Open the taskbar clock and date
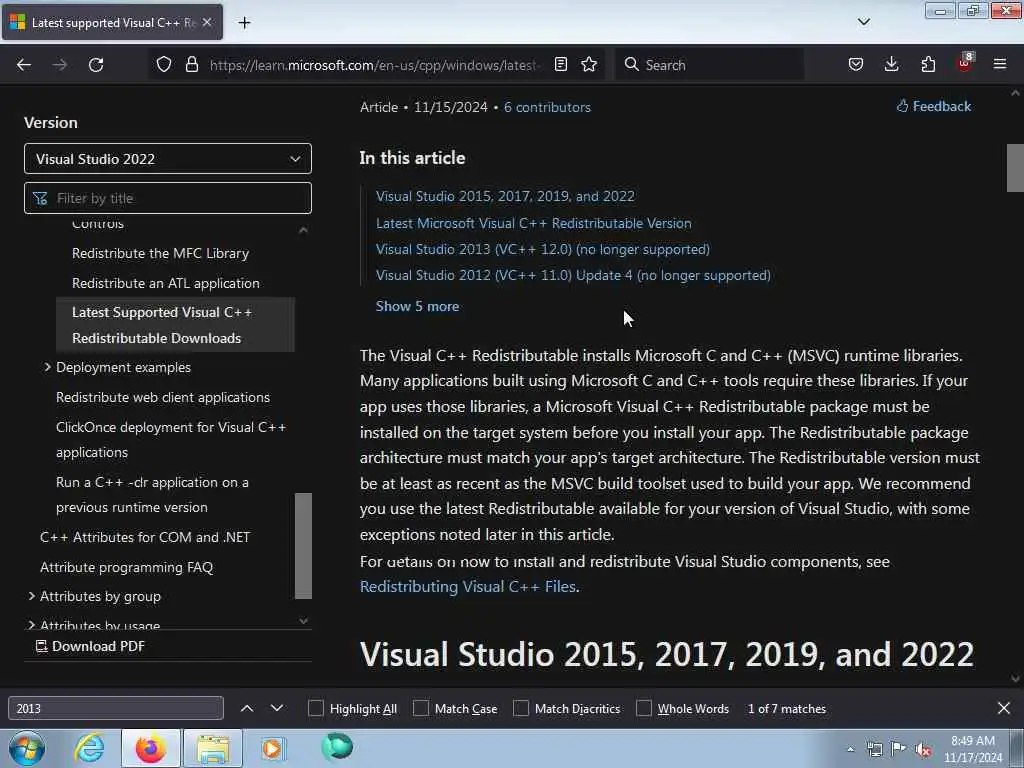 pyautogui.click(x=973, y=749)
